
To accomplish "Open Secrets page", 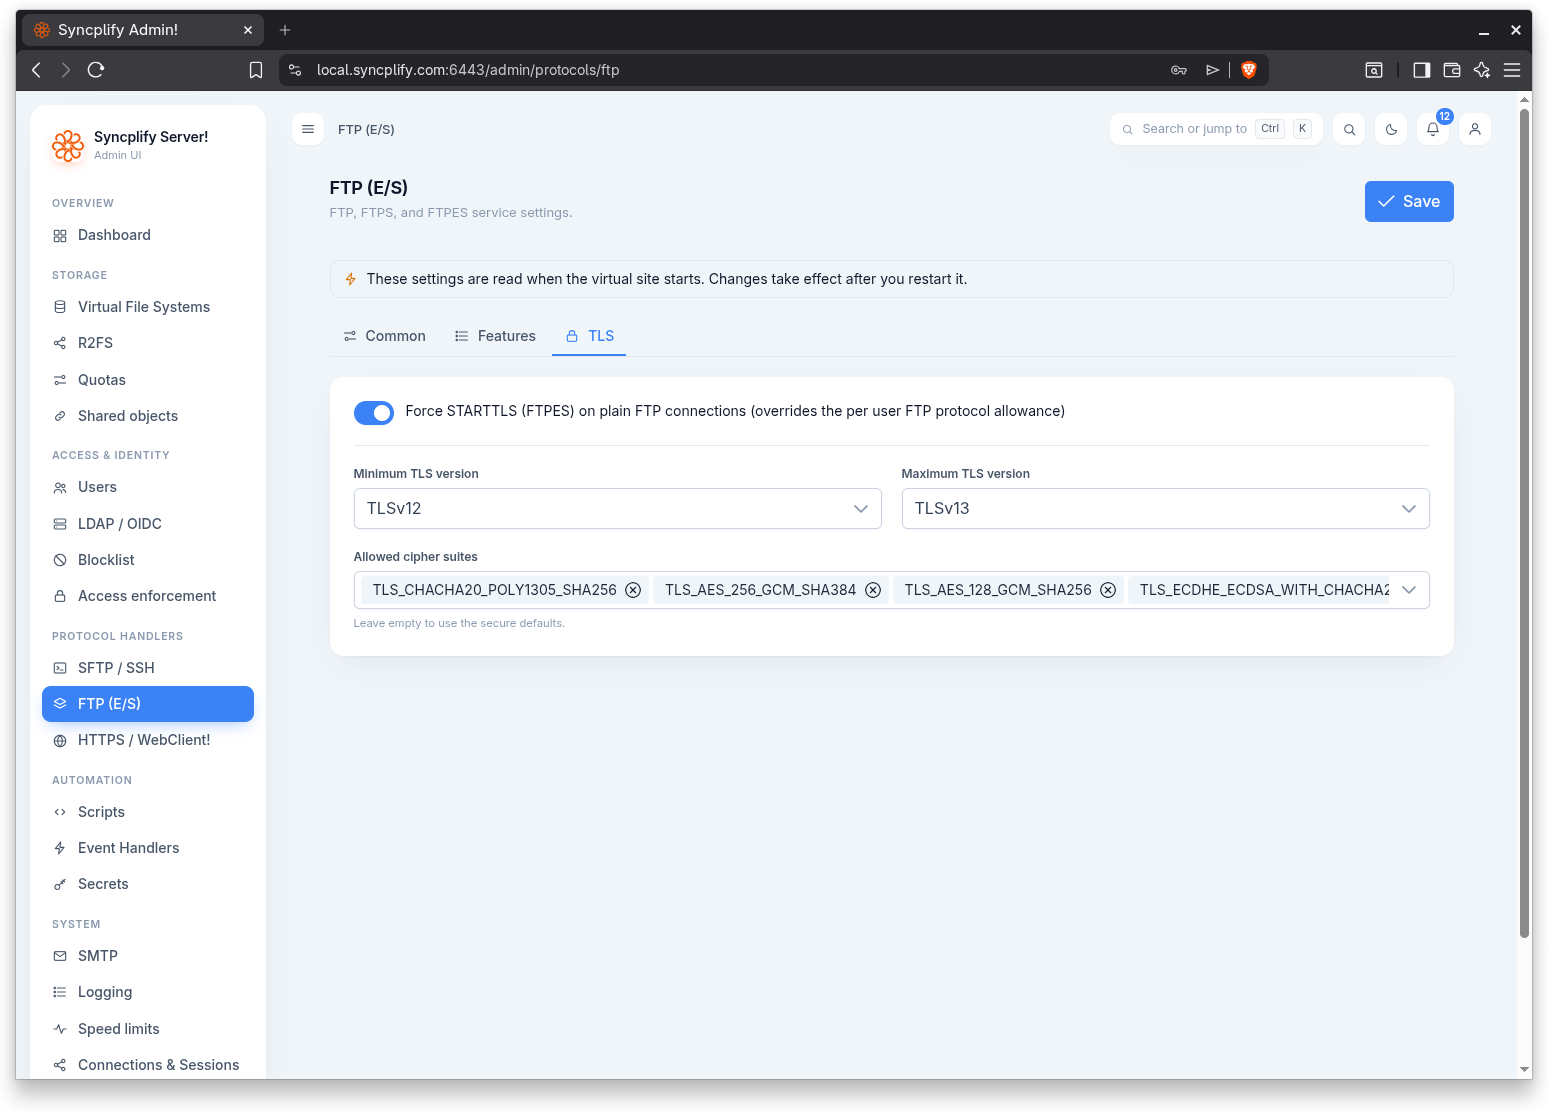I will [148, 884].
